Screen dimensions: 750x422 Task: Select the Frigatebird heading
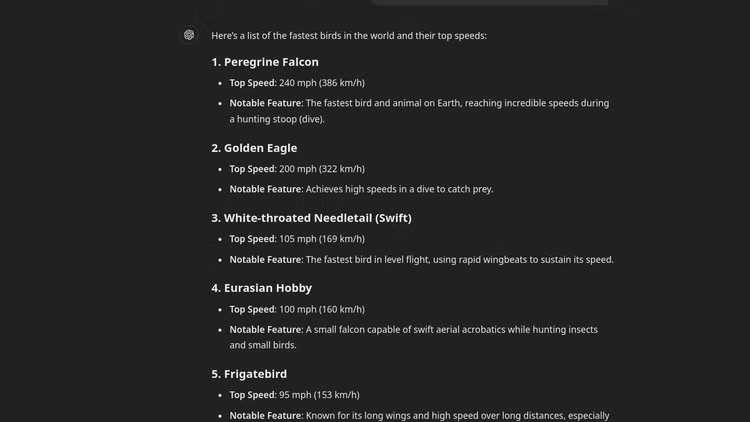tap(249, 374)
